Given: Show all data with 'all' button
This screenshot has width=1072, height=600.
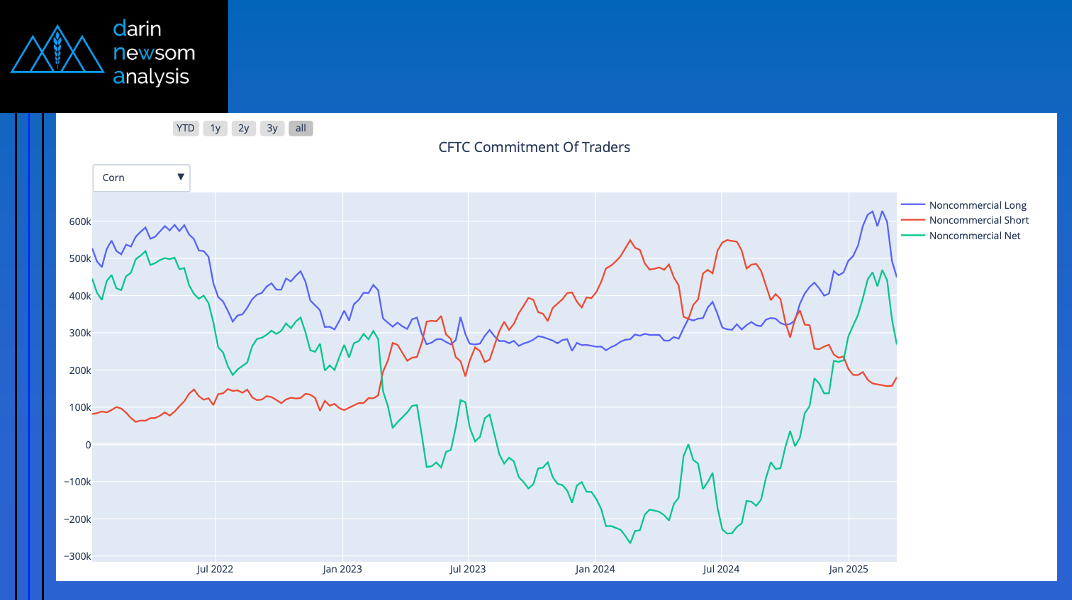Looking at the screenshot, I should 301,128.
